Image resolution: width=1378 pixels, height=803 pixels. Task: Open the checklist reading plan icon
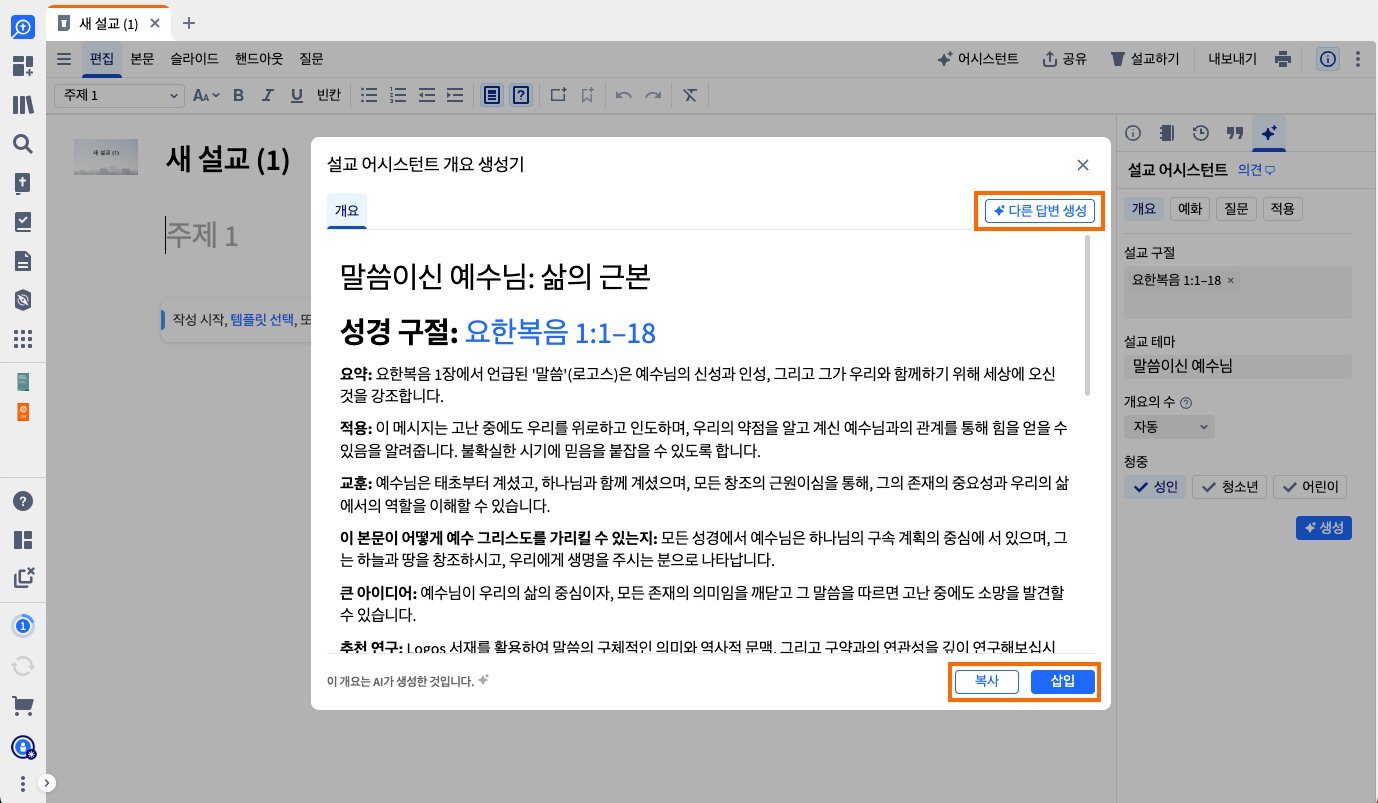click(x=22, y=222)
